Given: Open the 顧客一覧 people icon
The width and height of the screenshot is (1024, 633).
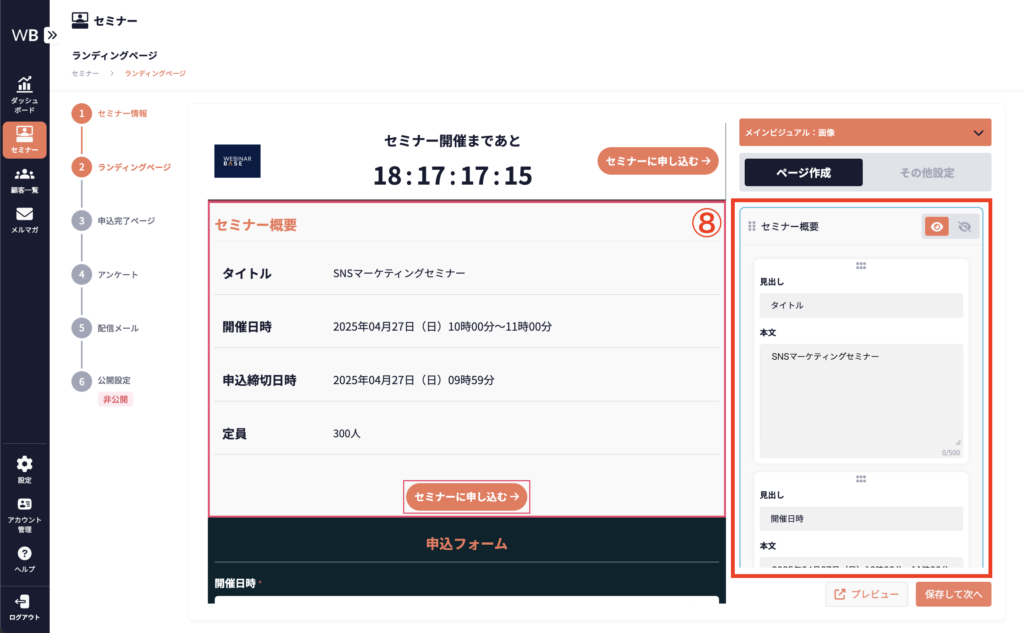Looking at the screenshot, I should point(24,175).
